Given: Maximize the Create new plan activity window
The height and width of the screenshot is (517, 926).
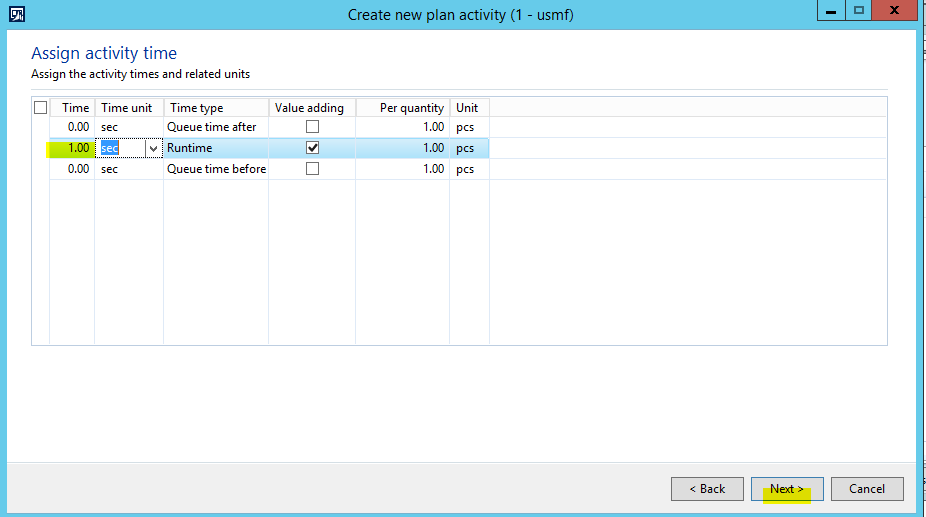Looking at the screenshot, I should pyautogui.click(x=858, y=11).
